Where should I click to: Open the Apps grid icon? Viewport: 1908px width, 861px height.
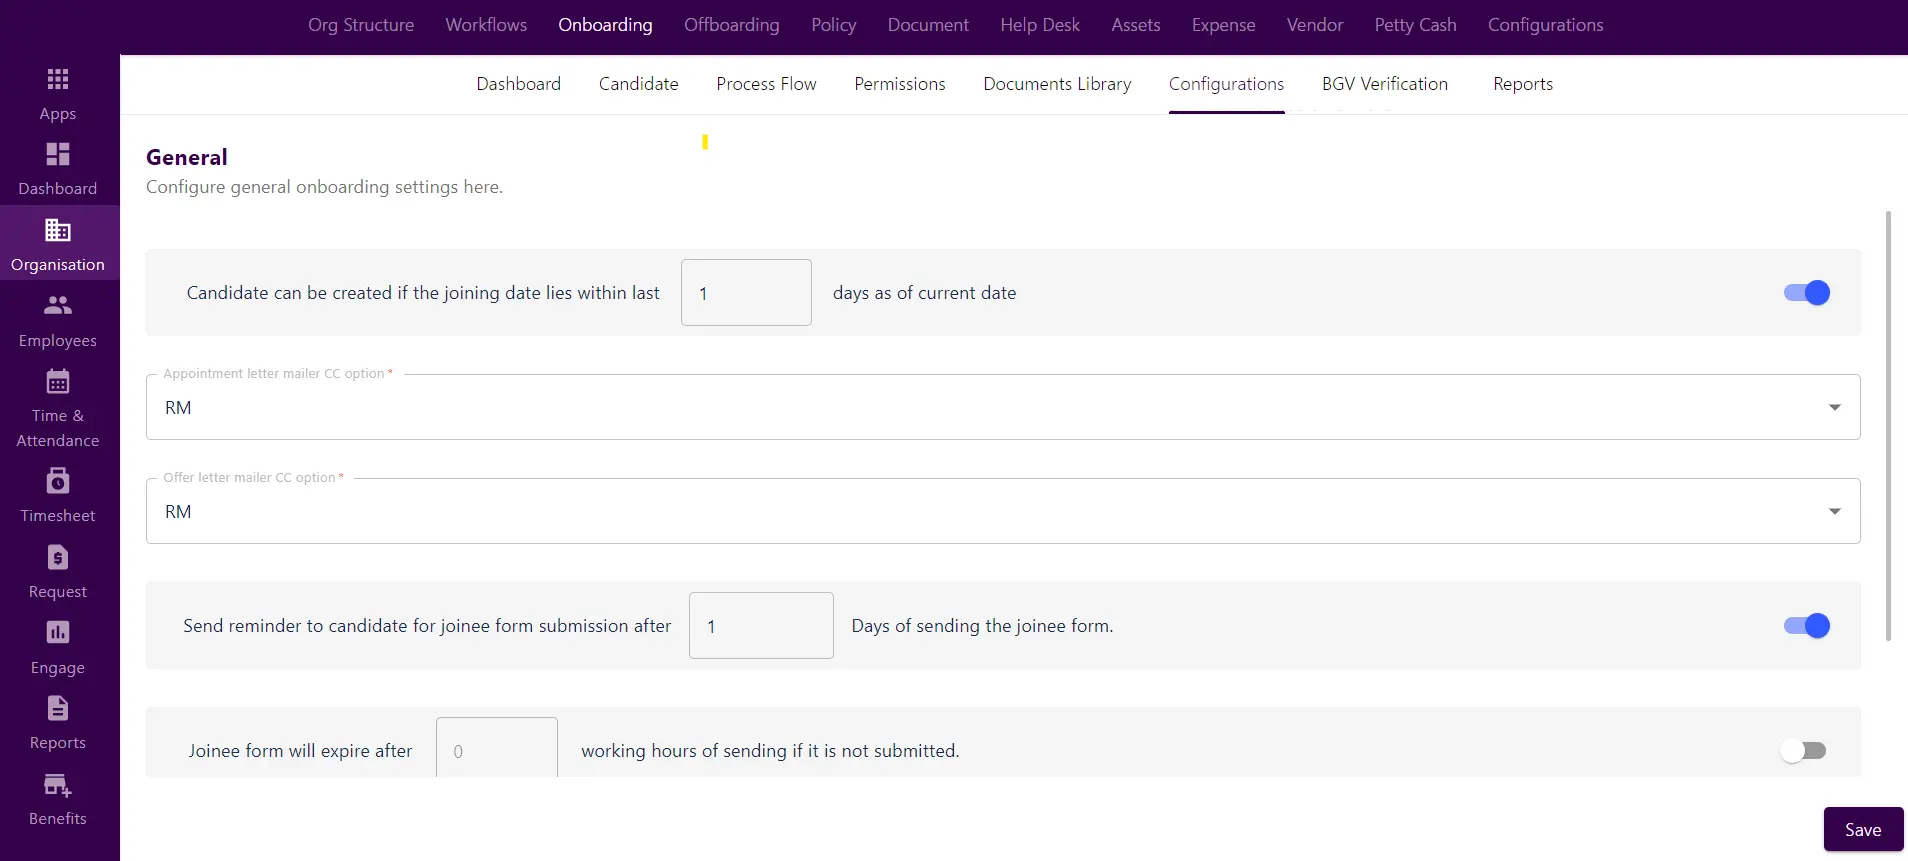(x=58, y=79)
